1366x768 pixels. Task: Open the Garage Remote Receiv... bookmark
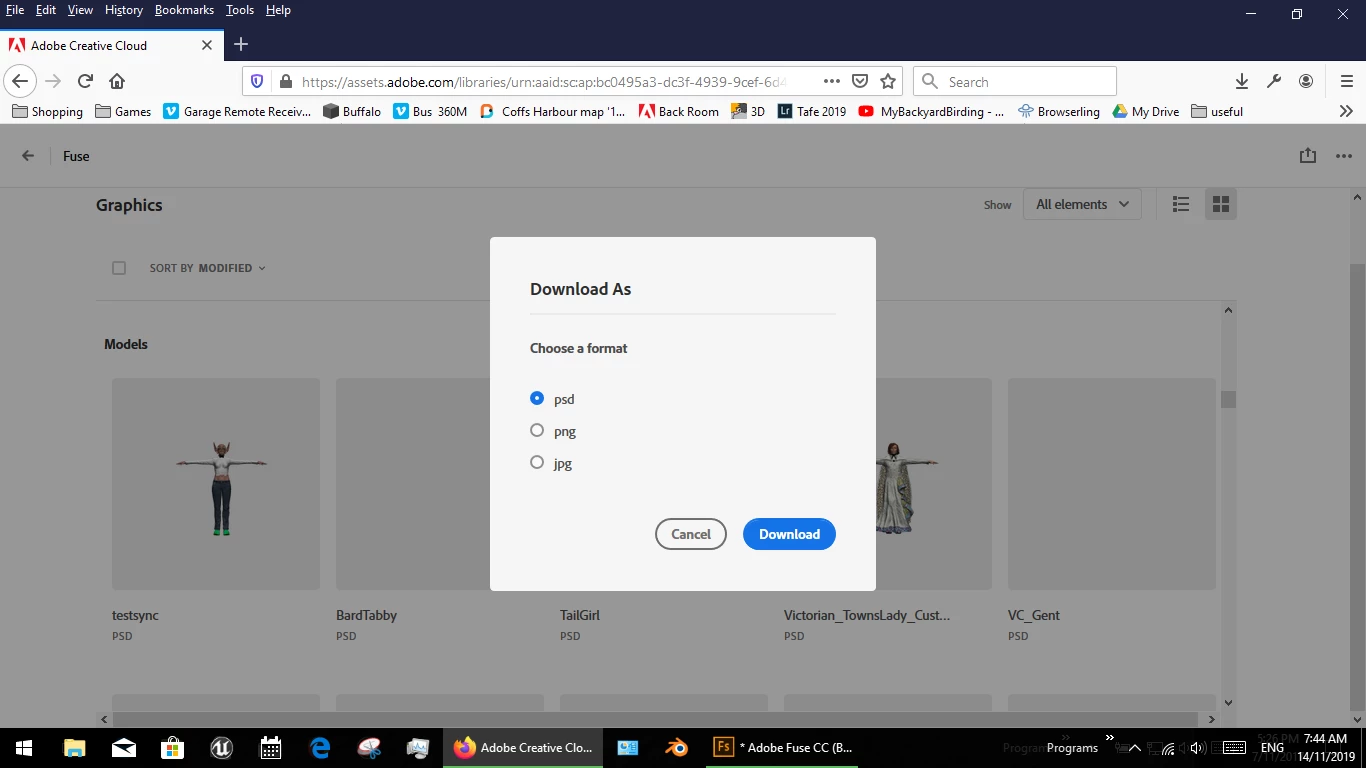237,111
